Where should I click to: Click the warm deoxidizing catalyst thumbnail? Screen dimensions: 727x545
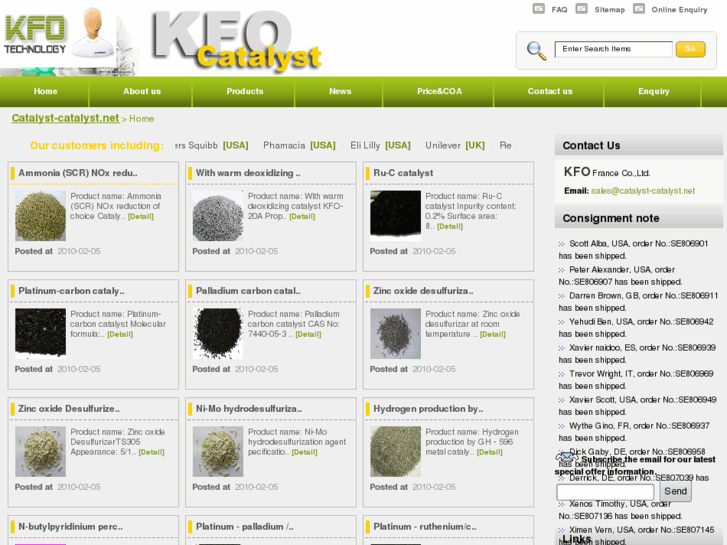pos(218,216)
